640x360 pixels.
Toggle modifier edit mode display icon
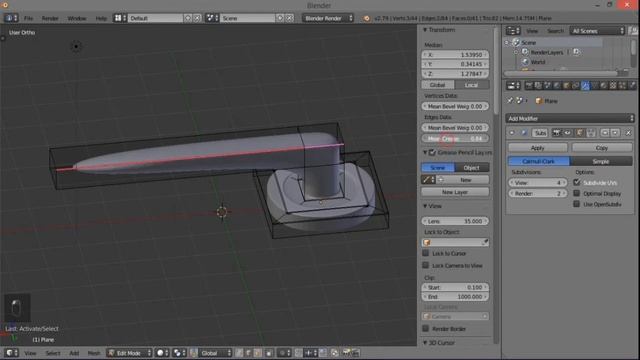[579, 133]
